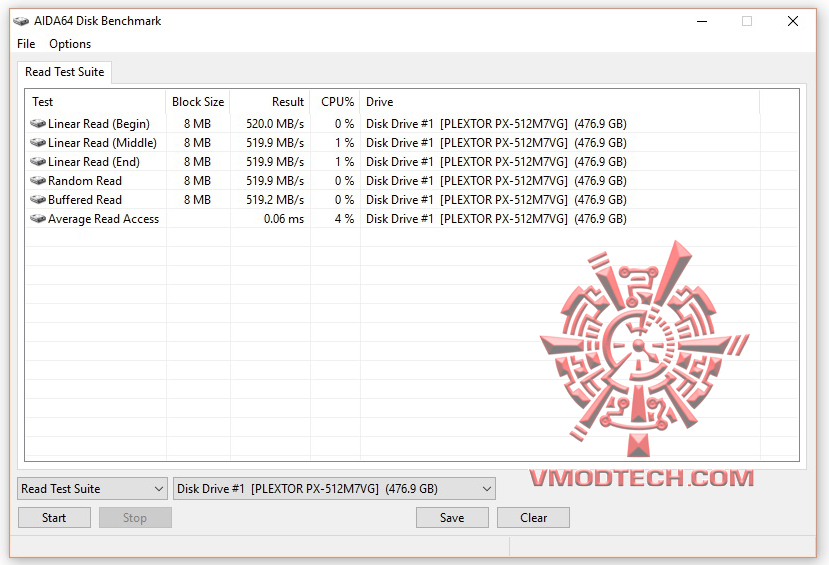This screenshot has width=829, height=565.
Task: Expand the Disk Drive #1 PLEXTOR dropdown
Action: (x=334, y=489)
